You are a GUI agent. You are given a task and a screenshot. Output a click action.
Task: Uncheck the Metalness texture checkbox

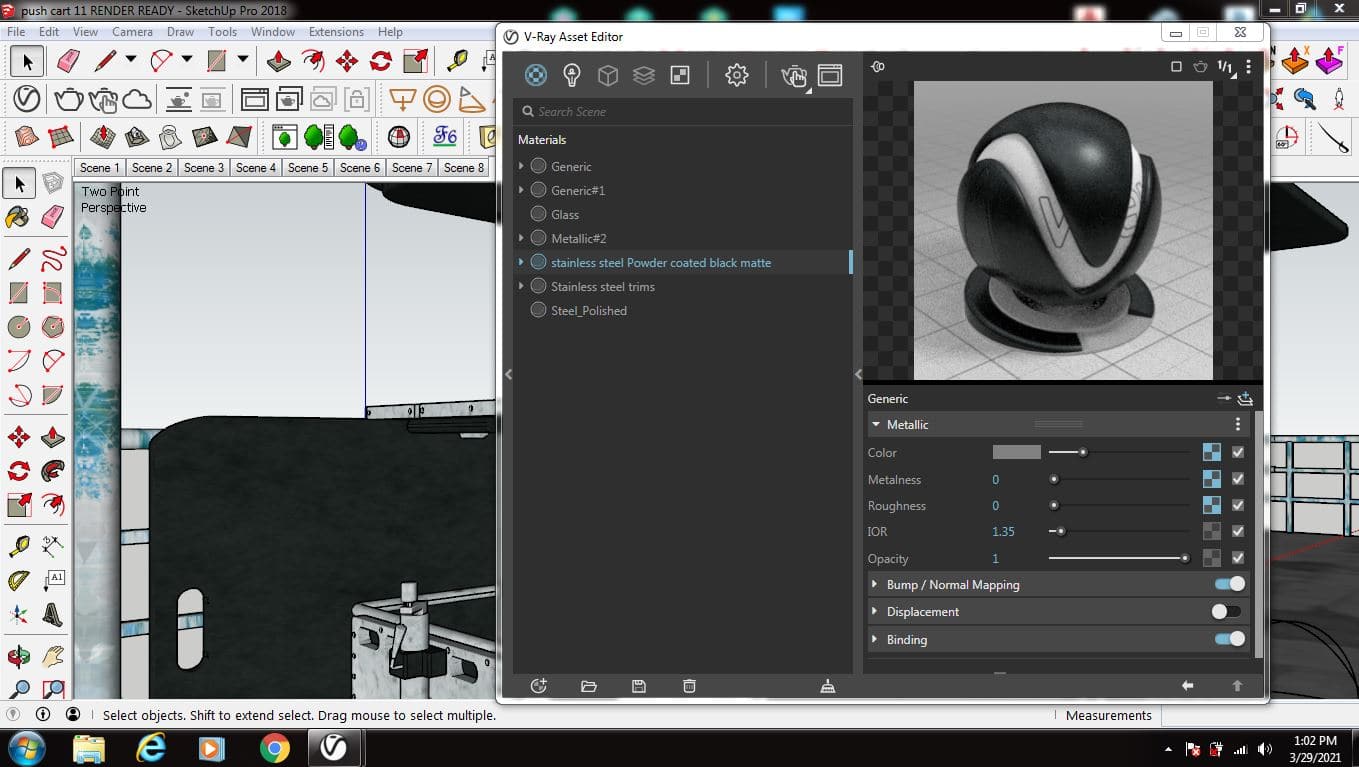pyautogui.click(x=1238, y=479)
